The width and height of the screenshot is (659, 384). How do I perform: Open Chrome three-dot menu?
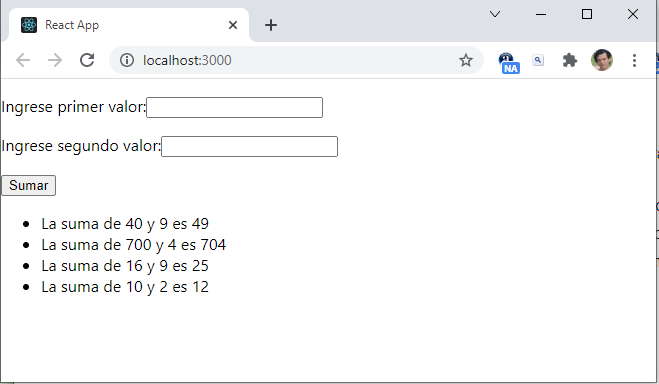tap(634, 60)
